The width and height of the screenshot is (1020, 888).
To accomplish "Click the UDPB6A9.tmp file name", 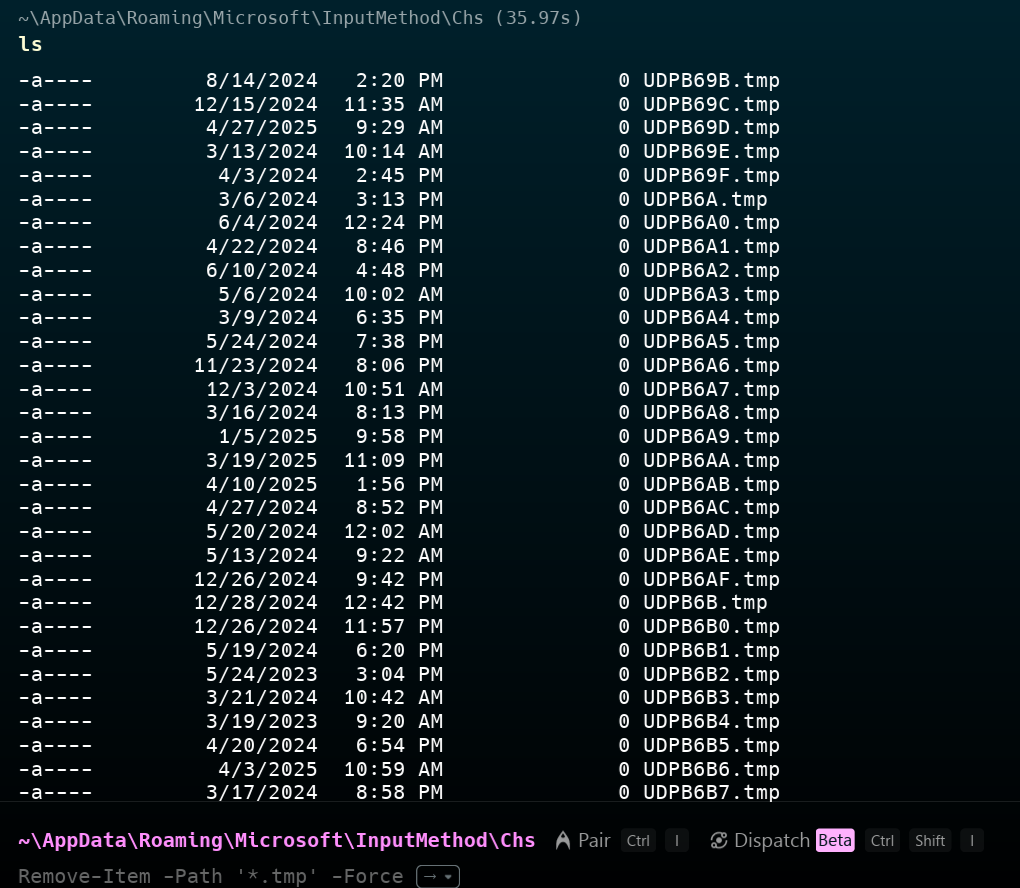I will [711, 437].
